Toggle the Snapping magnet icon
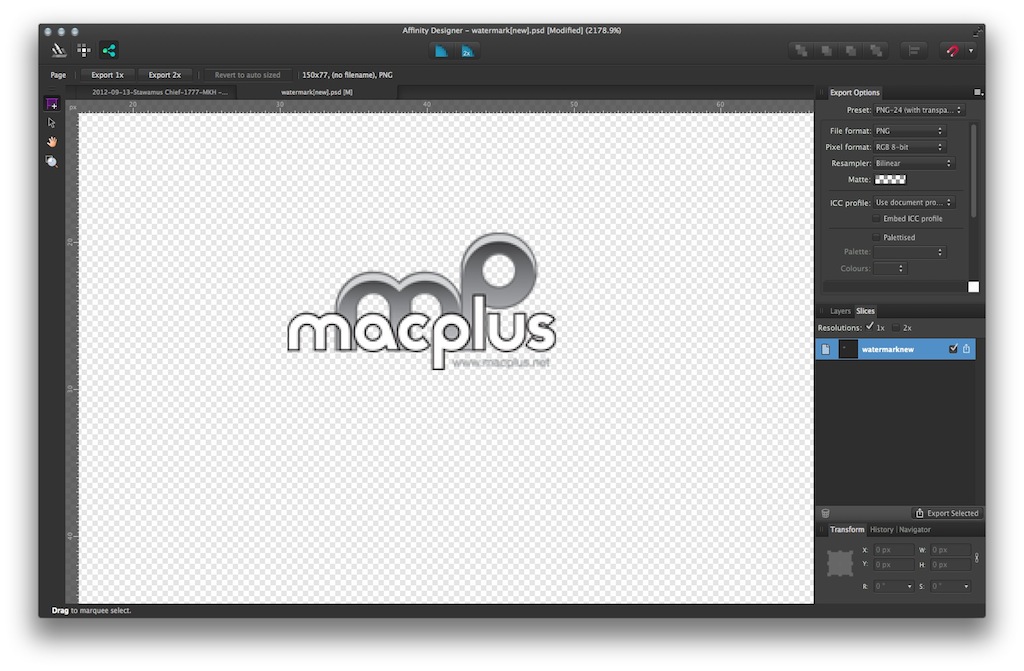 [952, 51]
